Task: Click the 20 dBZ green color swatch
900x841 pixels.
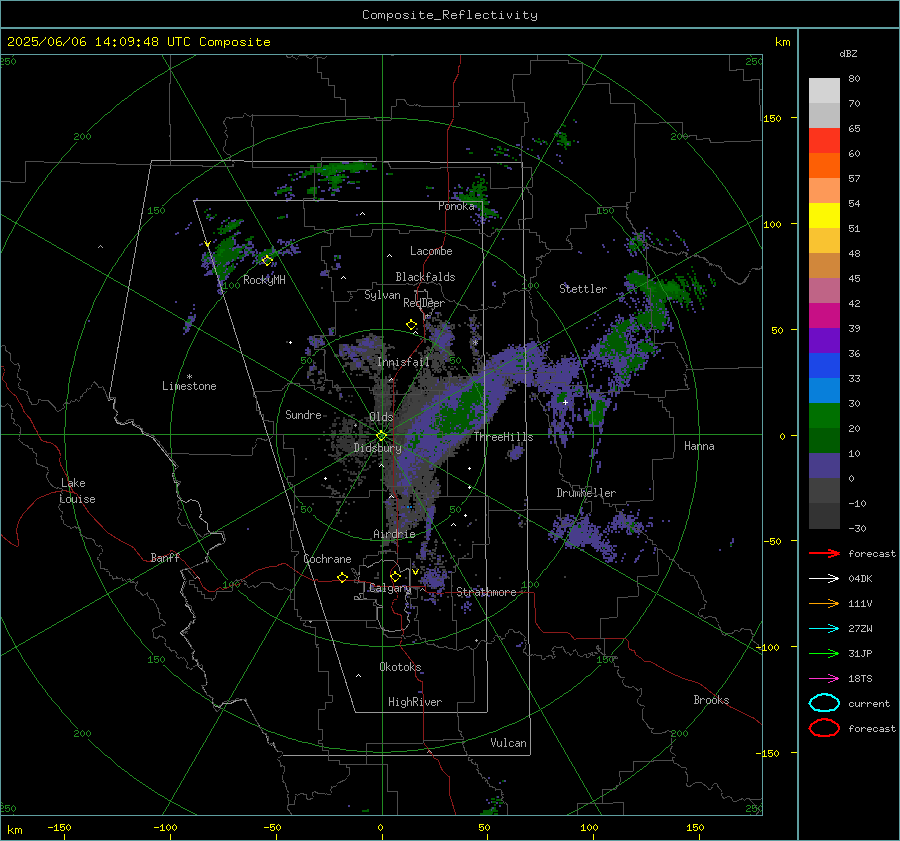Action: click(824, 416)
